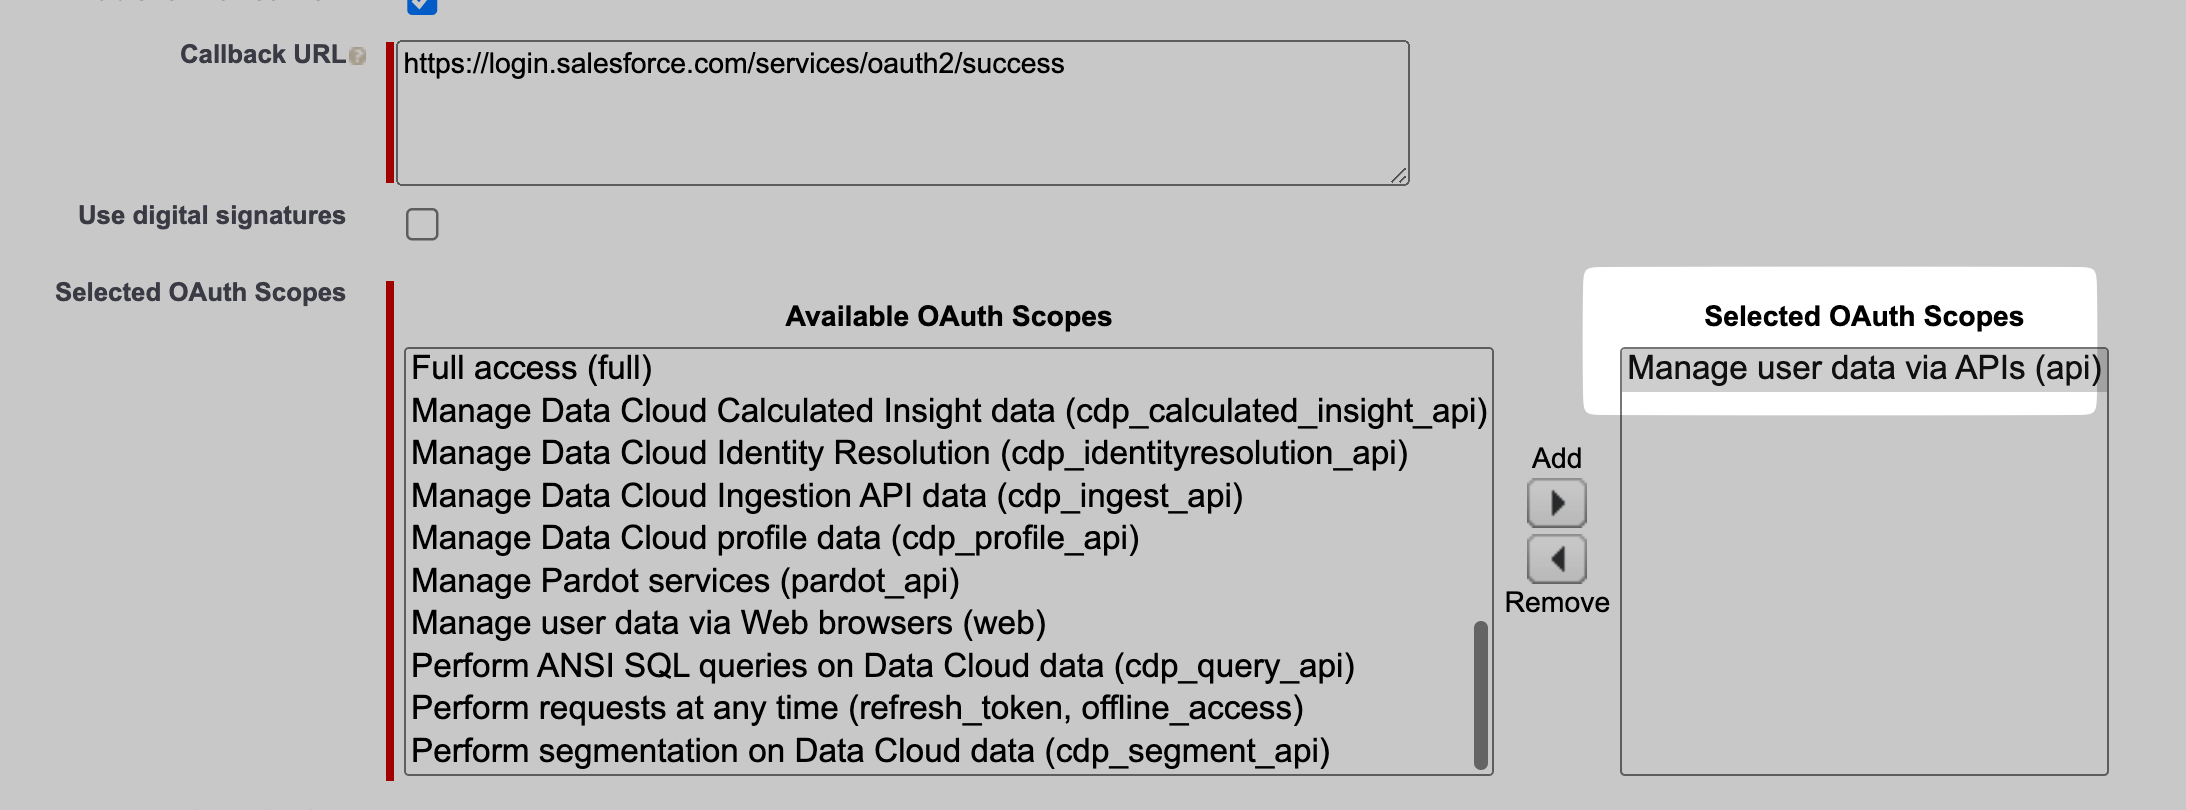Click the Available OAuth Scopes list scrollbar
2186x810 pixels.
[x=1480, y=694]
